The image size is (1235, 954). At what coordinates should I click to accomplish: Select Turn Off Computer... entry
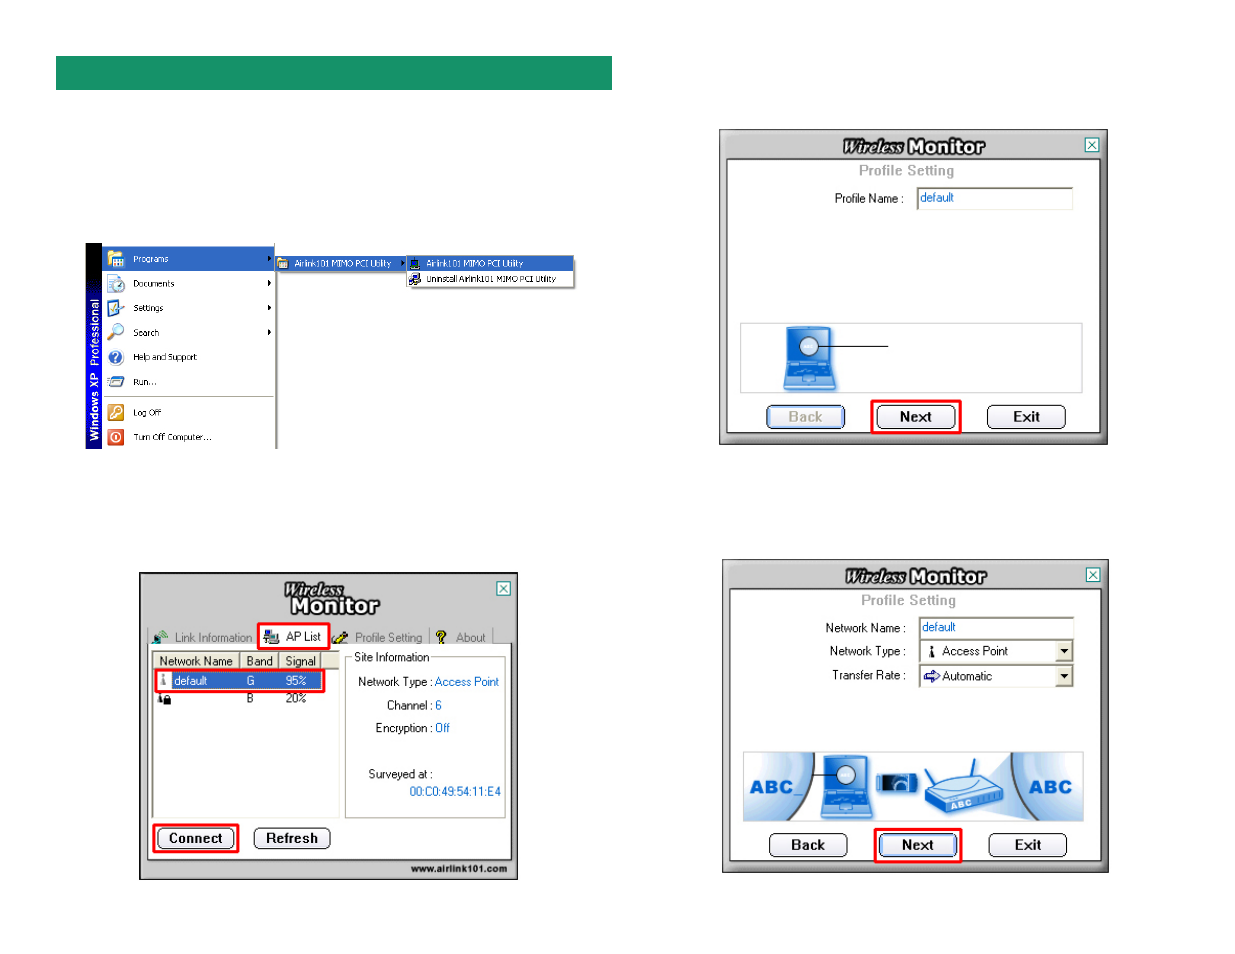coord(189,437)
